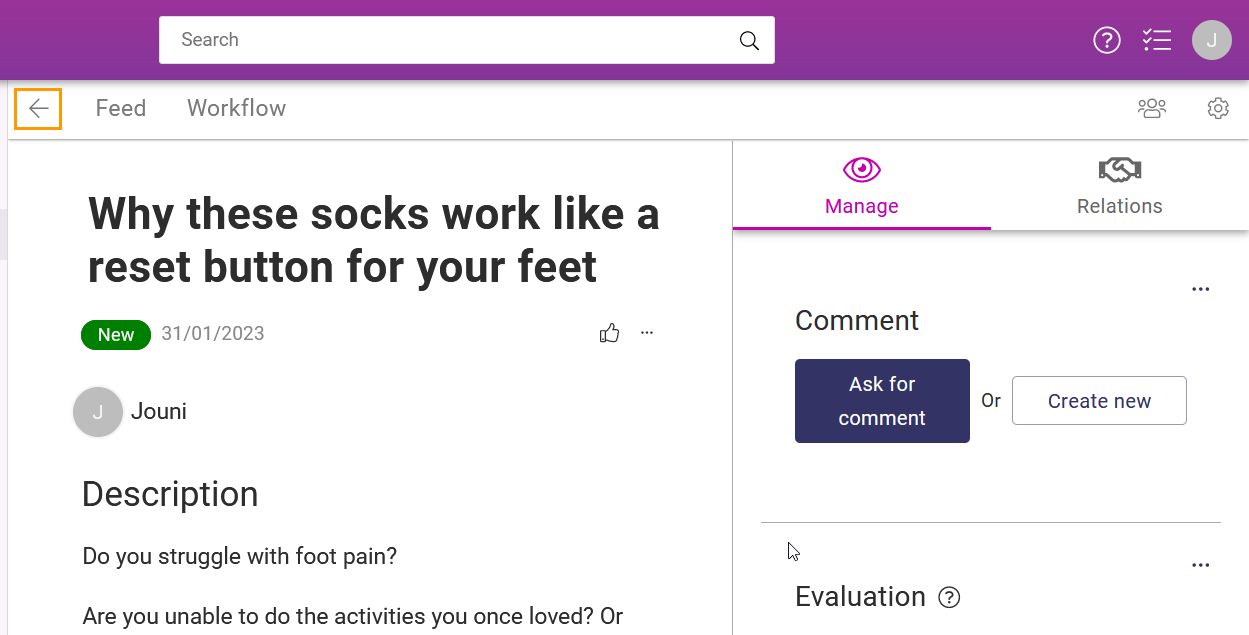Open the help question mark icon

(1107, 40)
